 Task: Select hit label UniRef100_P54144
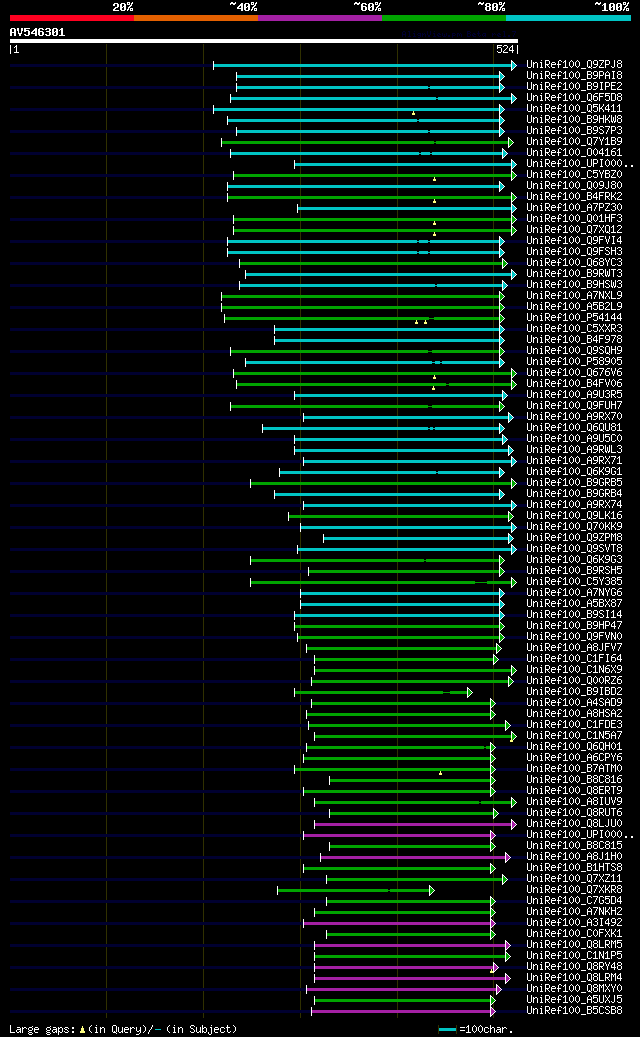(574, 317)
